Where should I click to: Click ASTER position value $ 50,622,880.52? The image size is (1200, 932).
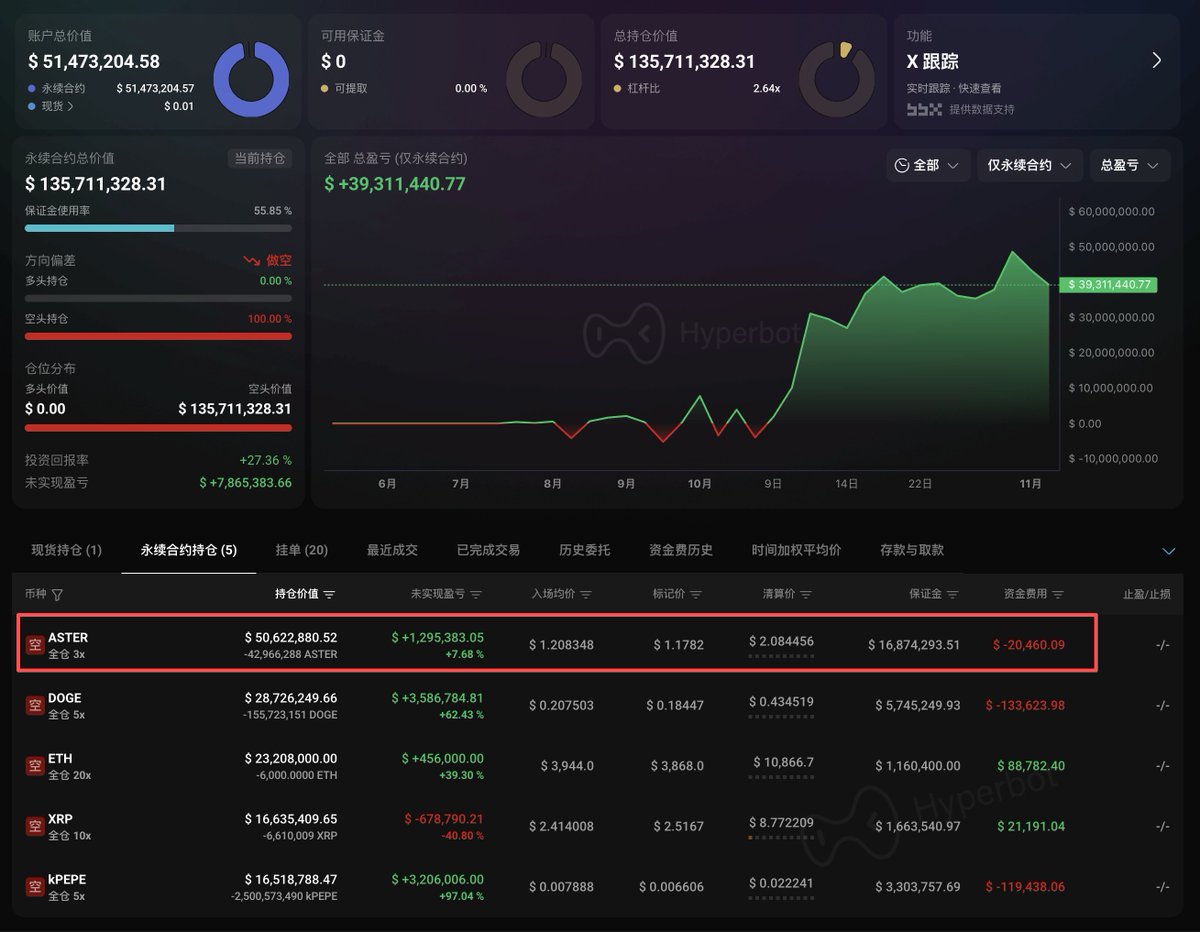pos(291,637)
